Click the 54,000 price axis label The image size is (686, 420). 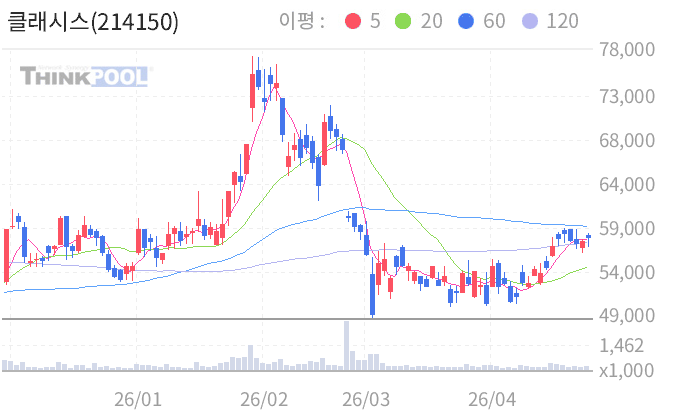click(x=627, y=272)
